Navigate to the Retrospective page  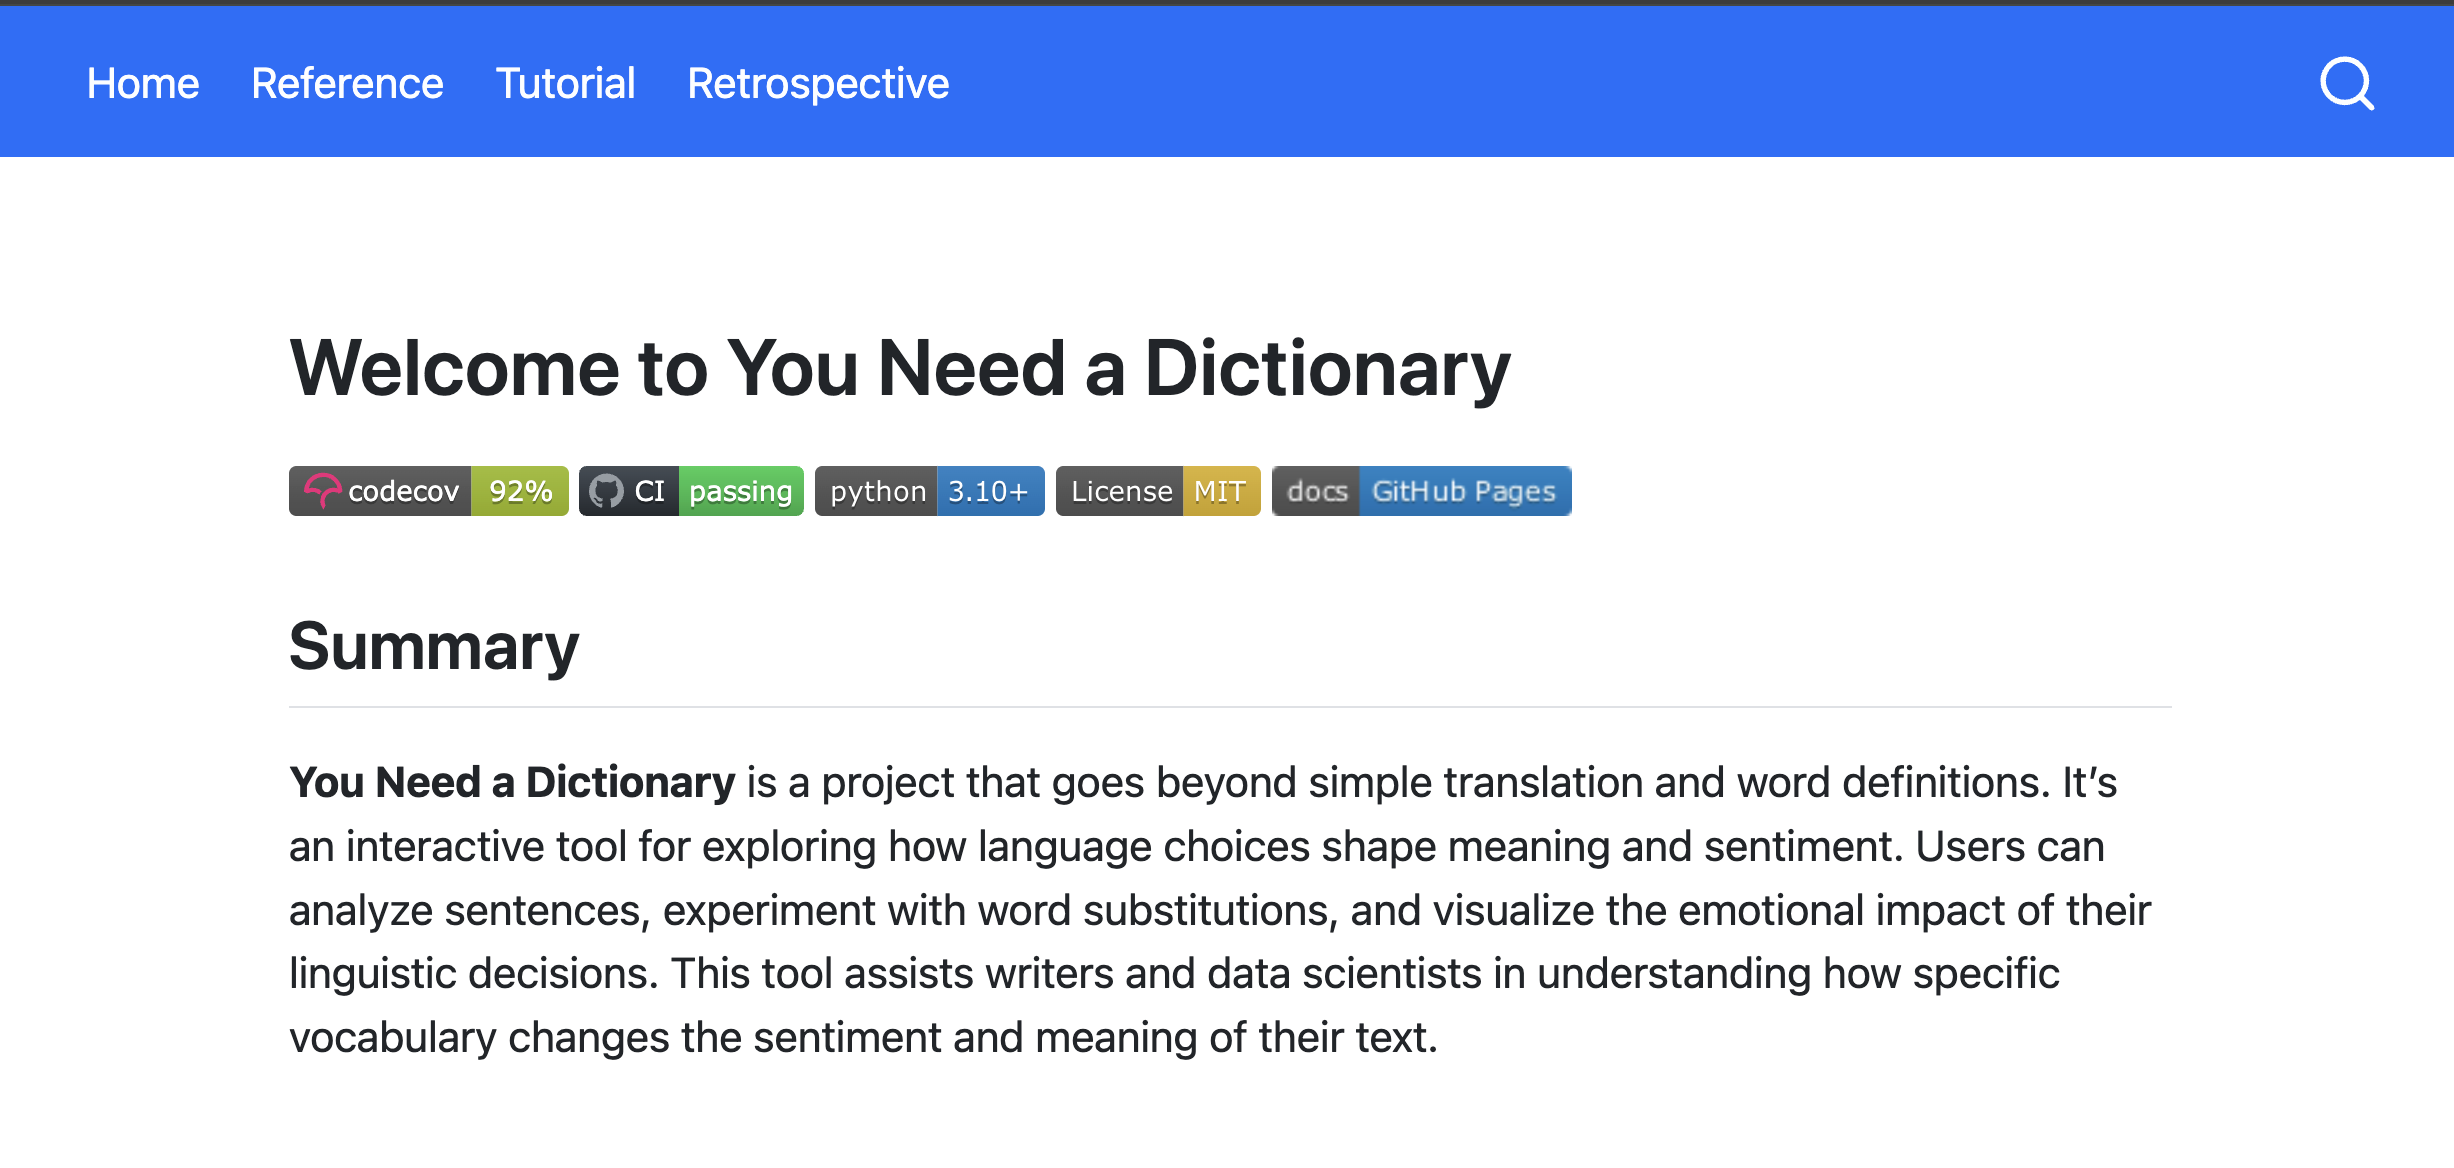(x=818, y=84)
